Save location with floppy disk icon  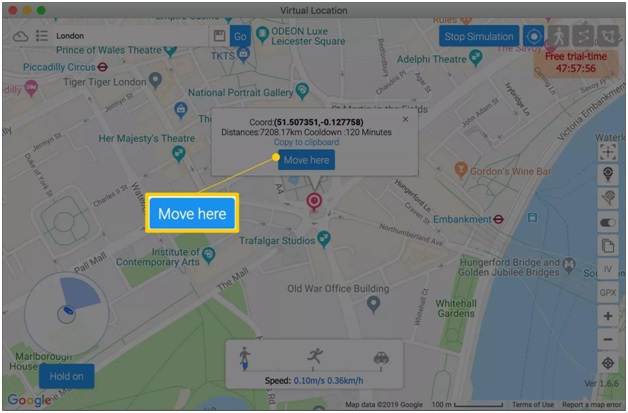tap(219, 36)
